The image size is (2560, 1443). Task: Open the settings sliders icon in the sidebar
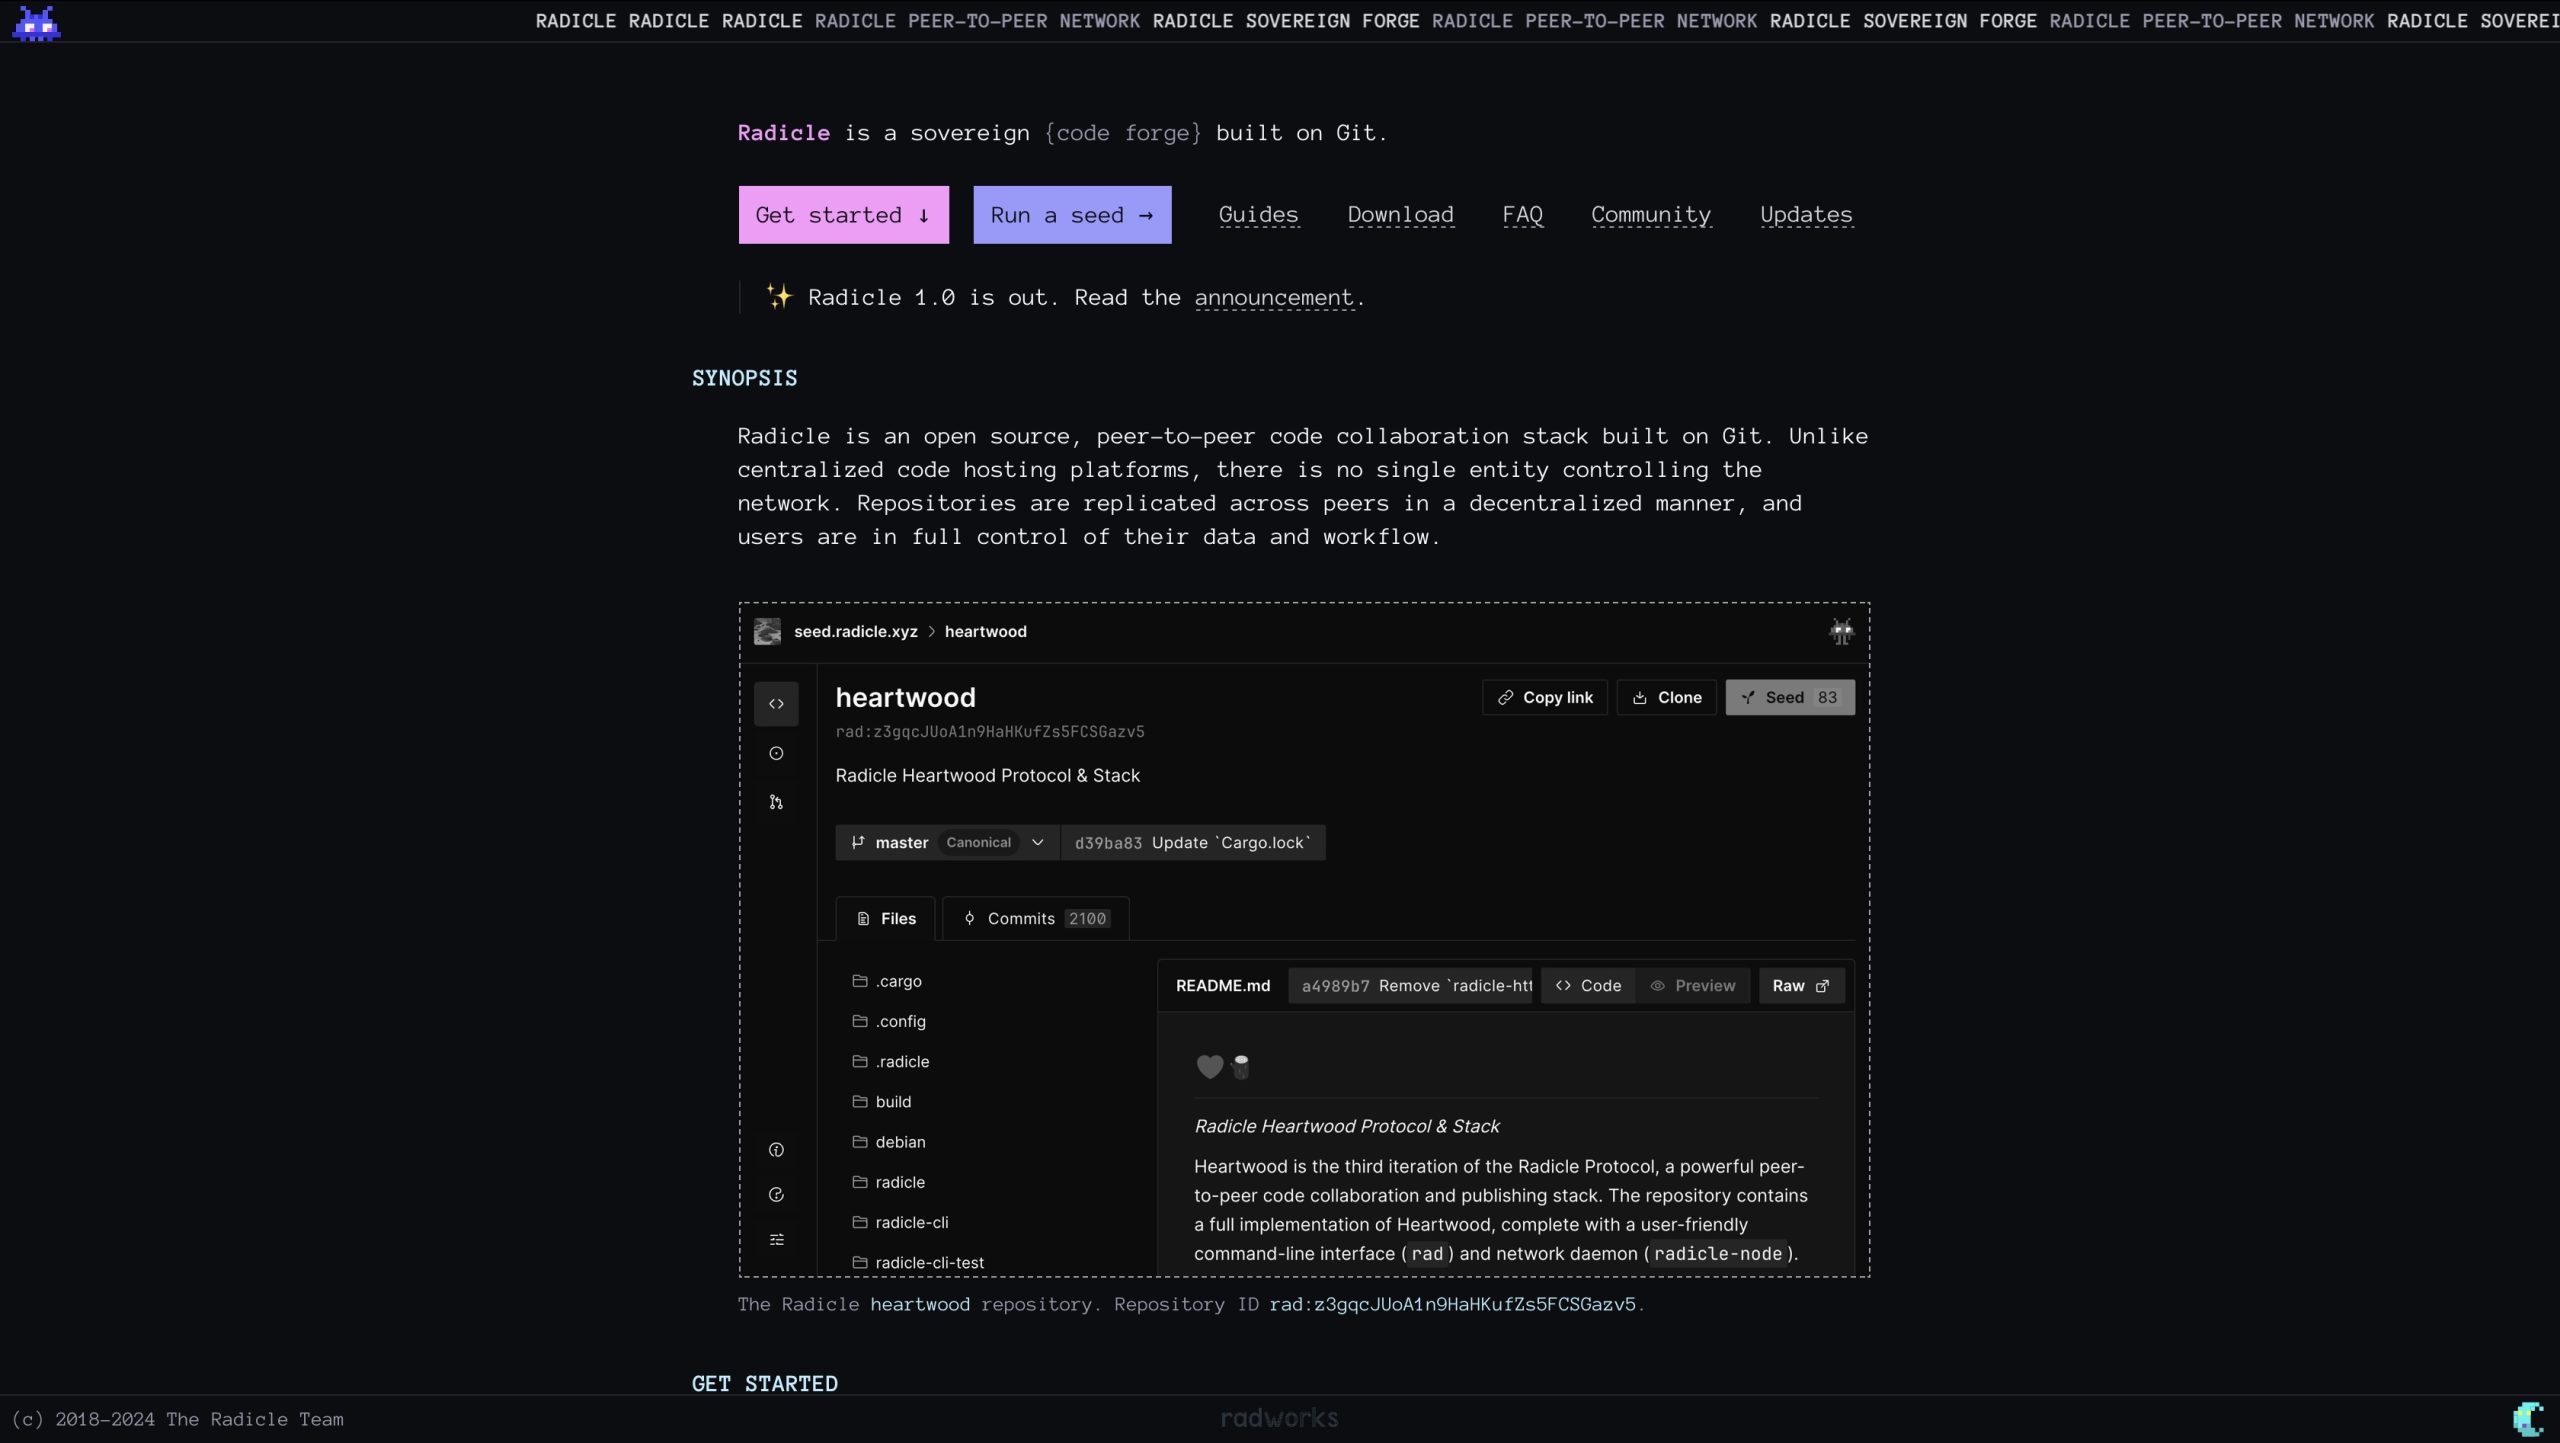776,1240
